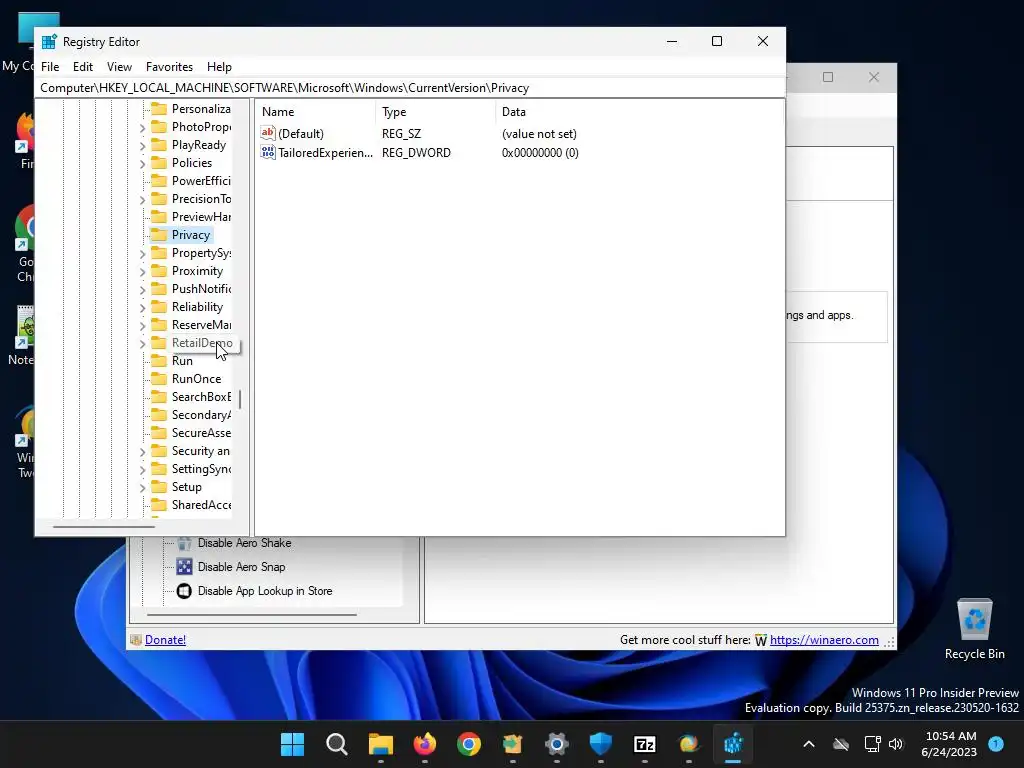Select the Proximity key label
Image resolution: width=1024 pixels, height=768 pixels.
point(197,271)
